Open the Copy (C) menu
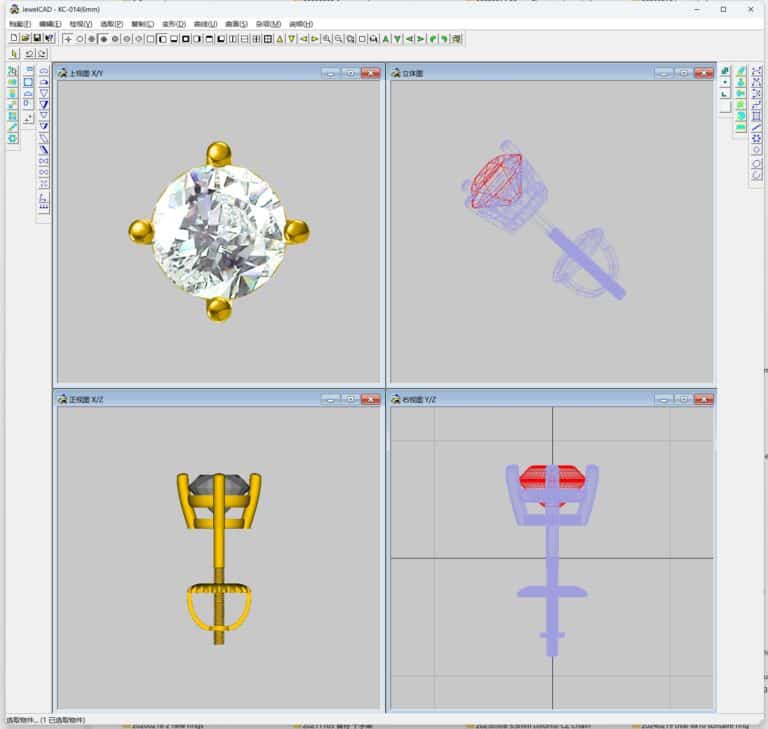Viewport: 768px width, 729px height. pos(143,24)
